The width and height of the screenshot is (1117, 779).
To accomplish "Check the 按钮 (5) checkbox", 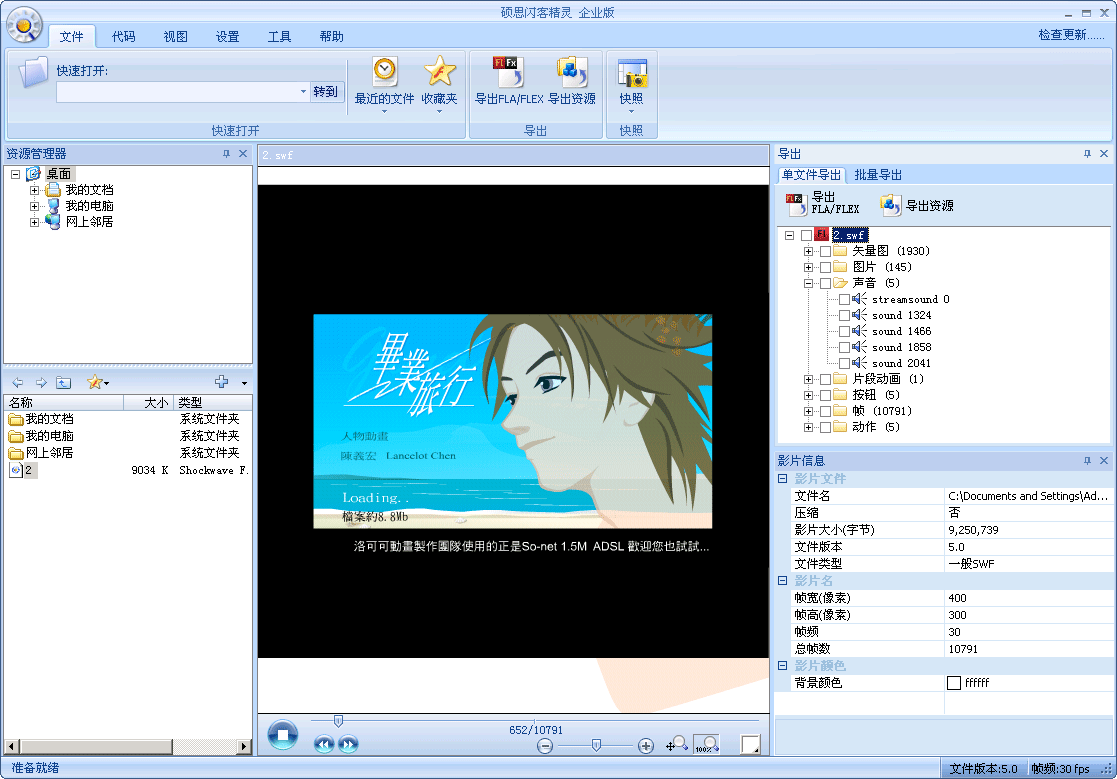I will [825, 395].
